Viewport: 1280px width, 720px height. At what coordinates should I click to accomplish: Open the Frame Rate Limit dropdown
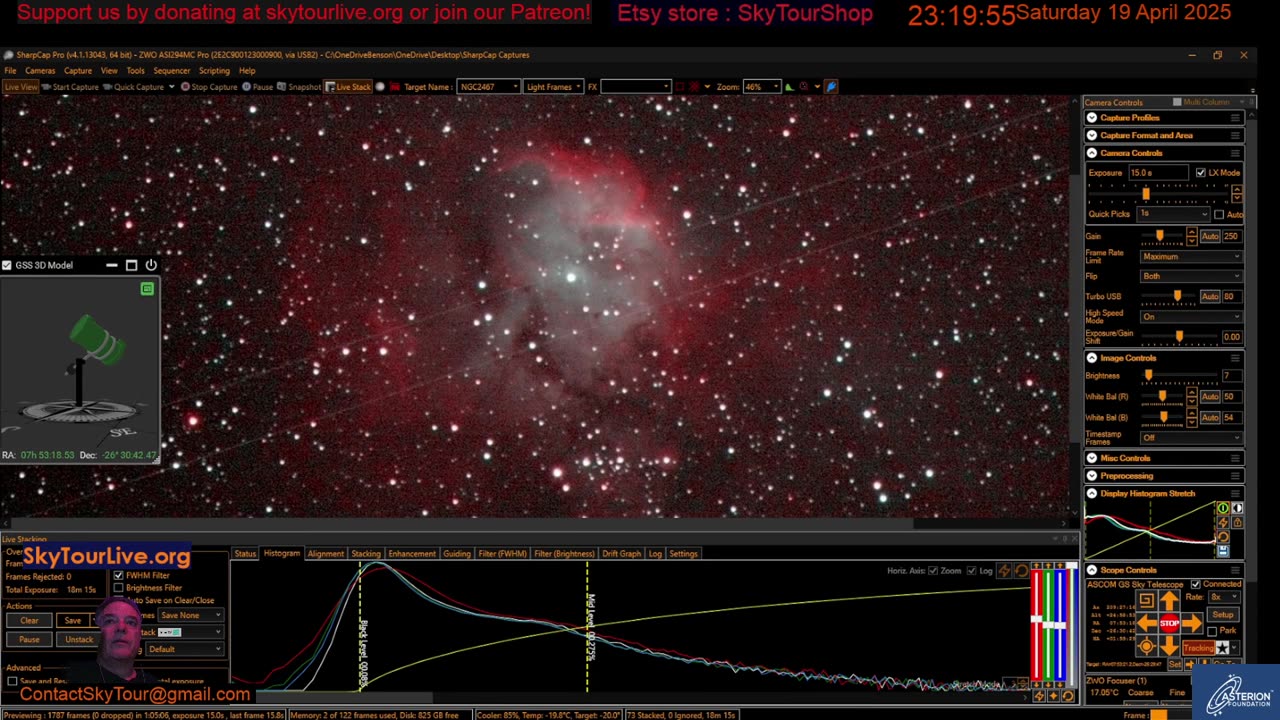coord(1191,256)
